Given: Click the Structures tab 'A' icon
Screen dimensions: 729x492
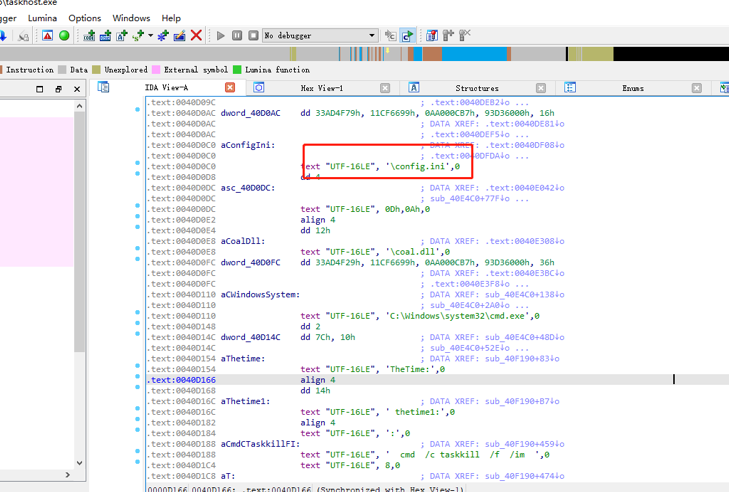Looking at the screenshot, I should pyautogui.click(x=414, y=87).
